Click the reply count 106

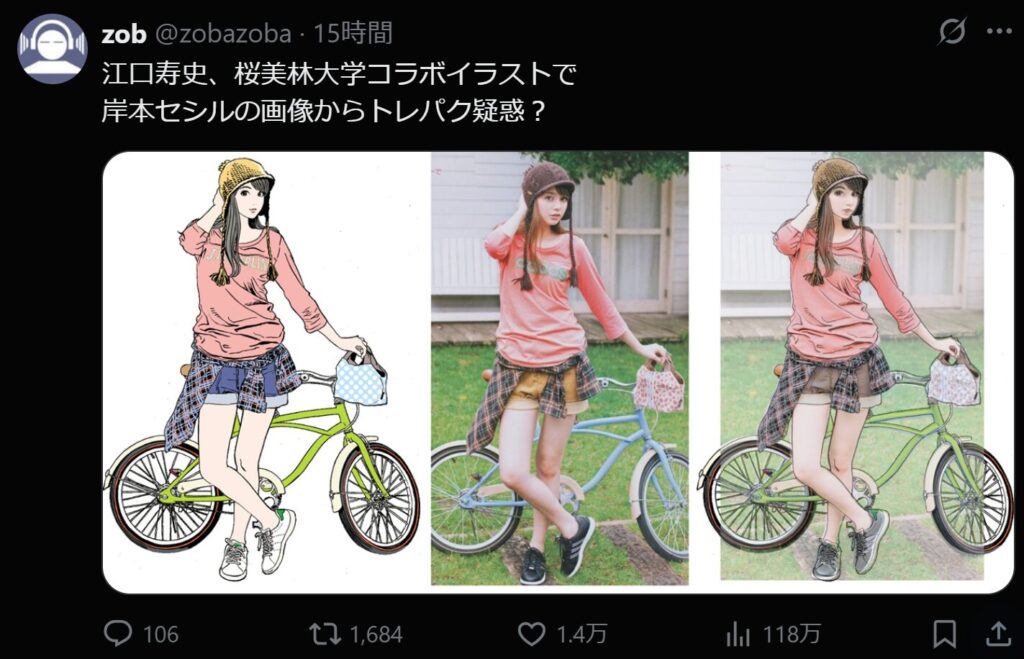(x=160, y=634)
